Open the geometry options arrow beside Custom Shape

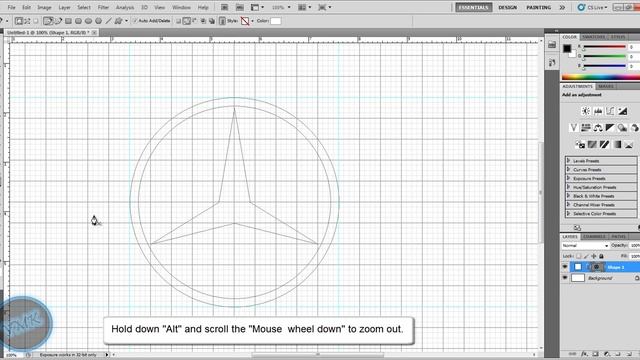click(x=126, y=21)
